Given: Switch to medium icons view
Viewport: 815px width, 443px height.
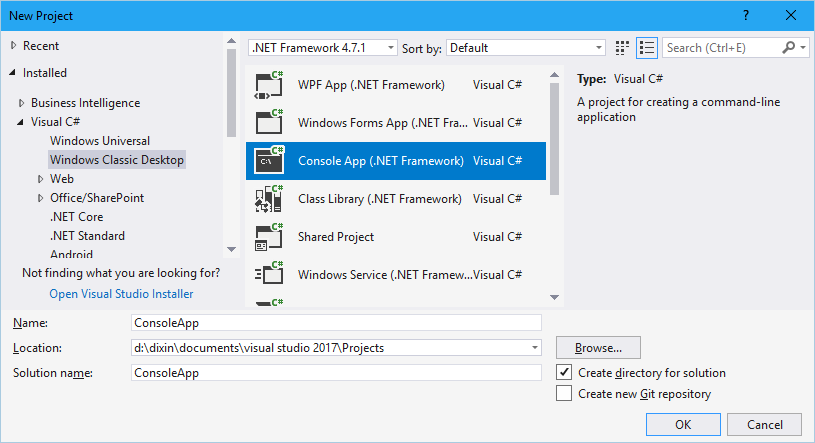Looking at the screenshot, I should pos(622,48).
